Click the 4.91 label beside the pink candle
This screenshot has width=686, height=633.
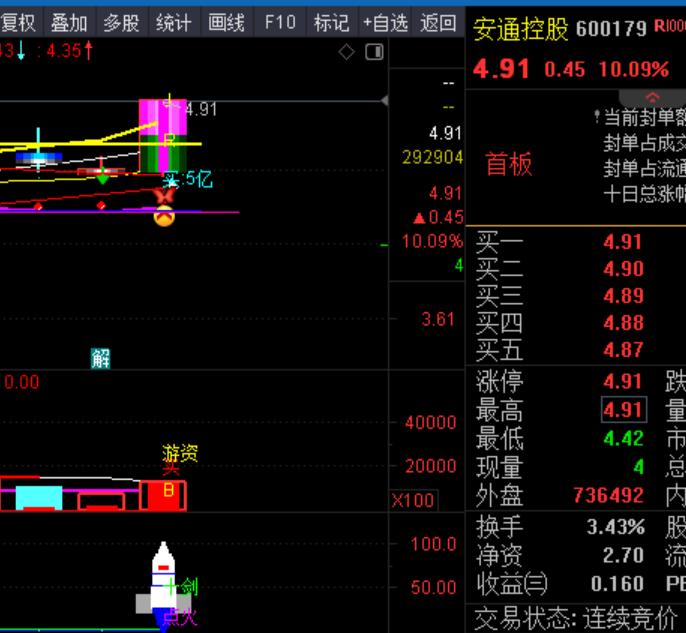click(x=201, y=109)
